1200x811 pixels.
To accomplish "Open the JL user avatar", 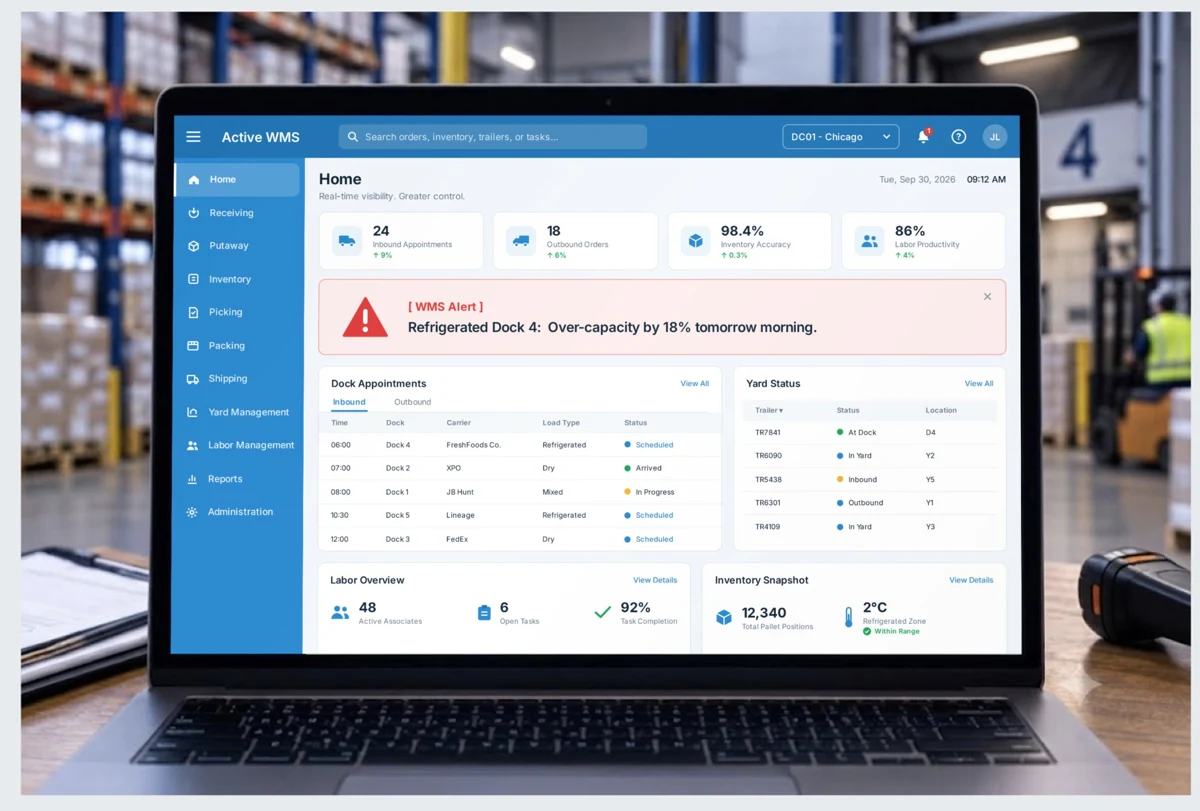I will (x=994, y=137).
